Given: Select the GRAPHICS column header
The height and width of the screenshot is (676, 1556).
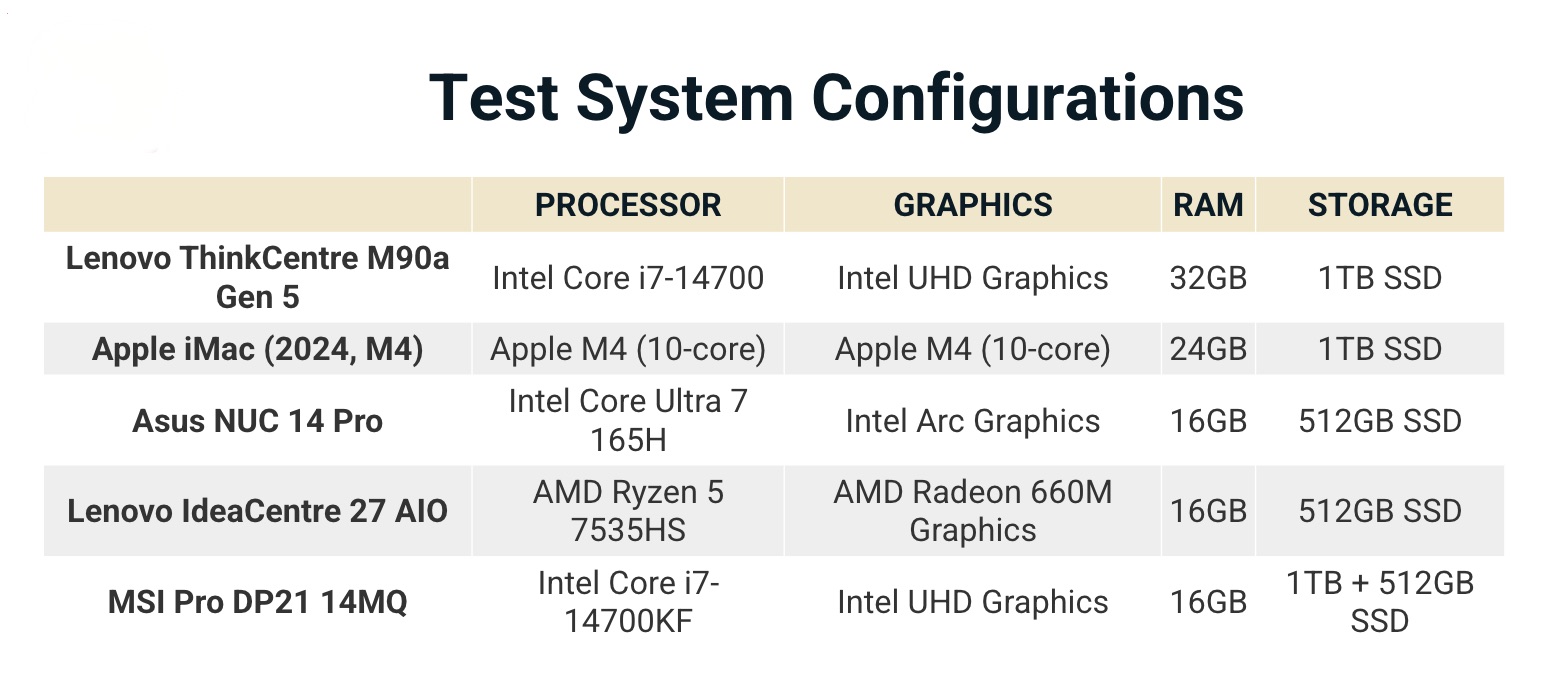Looking at the screenshot, I should [972, 205].
